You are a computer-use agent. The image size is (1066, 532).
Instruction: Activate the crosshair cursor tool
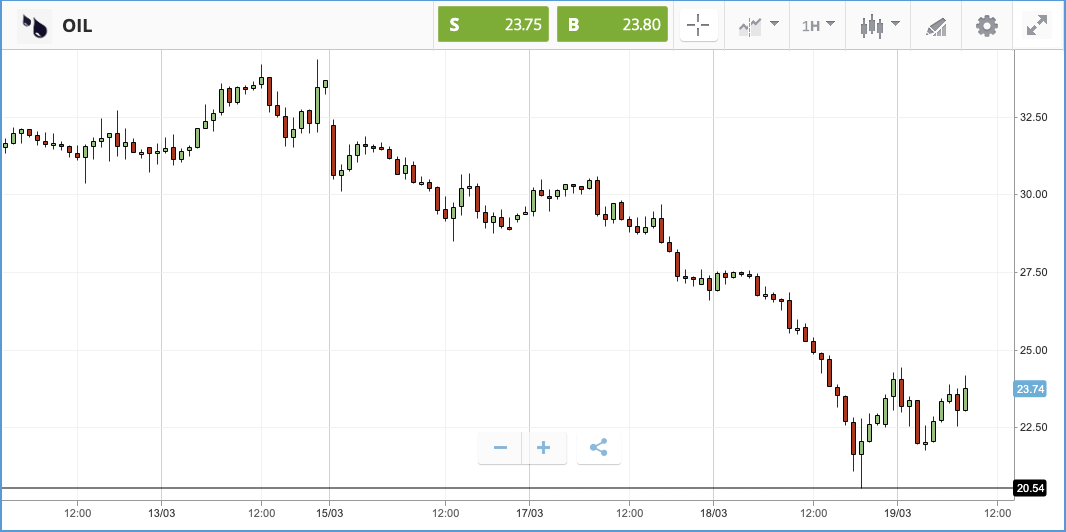[x=698, y=26]
